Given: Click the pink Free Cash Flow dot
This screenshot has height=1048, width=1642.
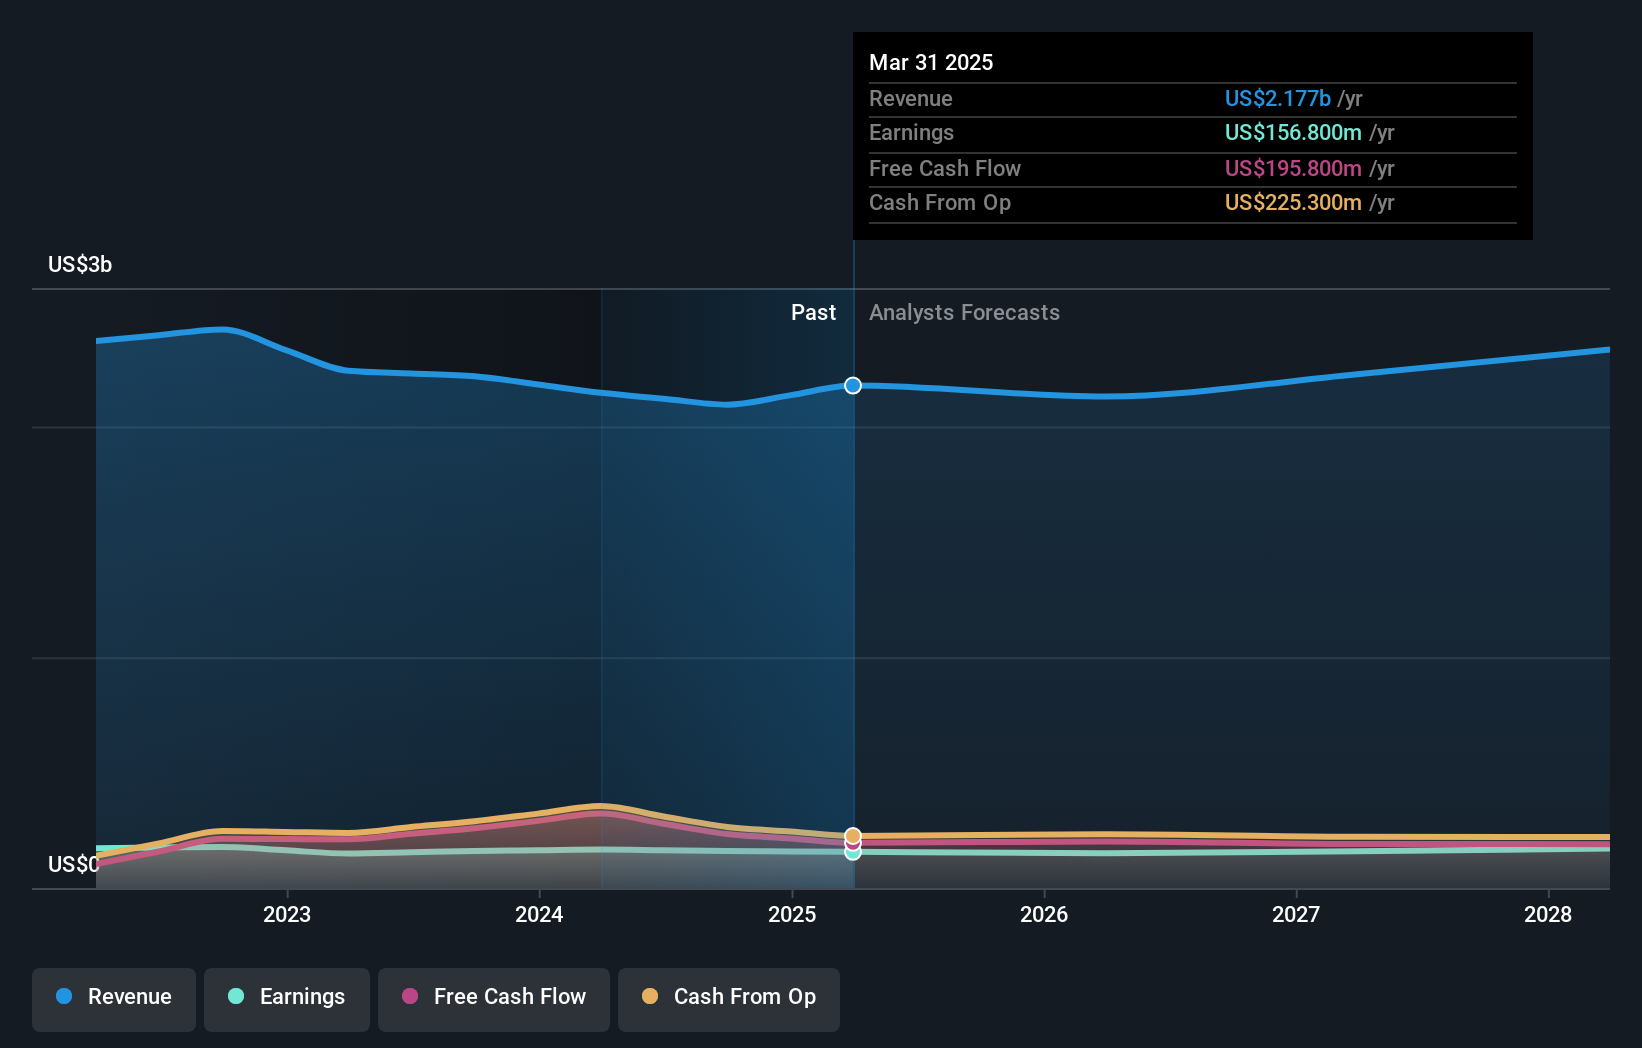Looking at the screenshot, I should pyautogui.click(x=410, y=996).
